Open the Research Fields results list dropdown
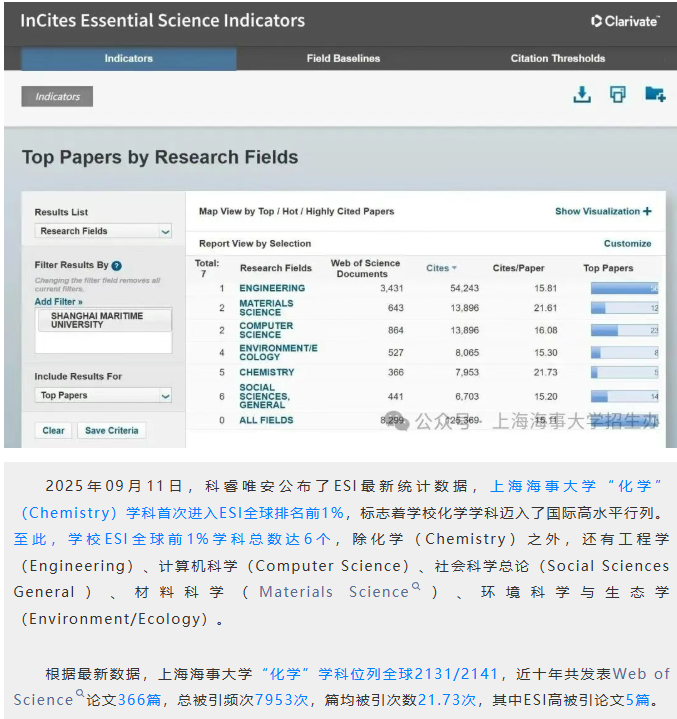Viewport: 677px width, 719px height. [x=104, y=231]
